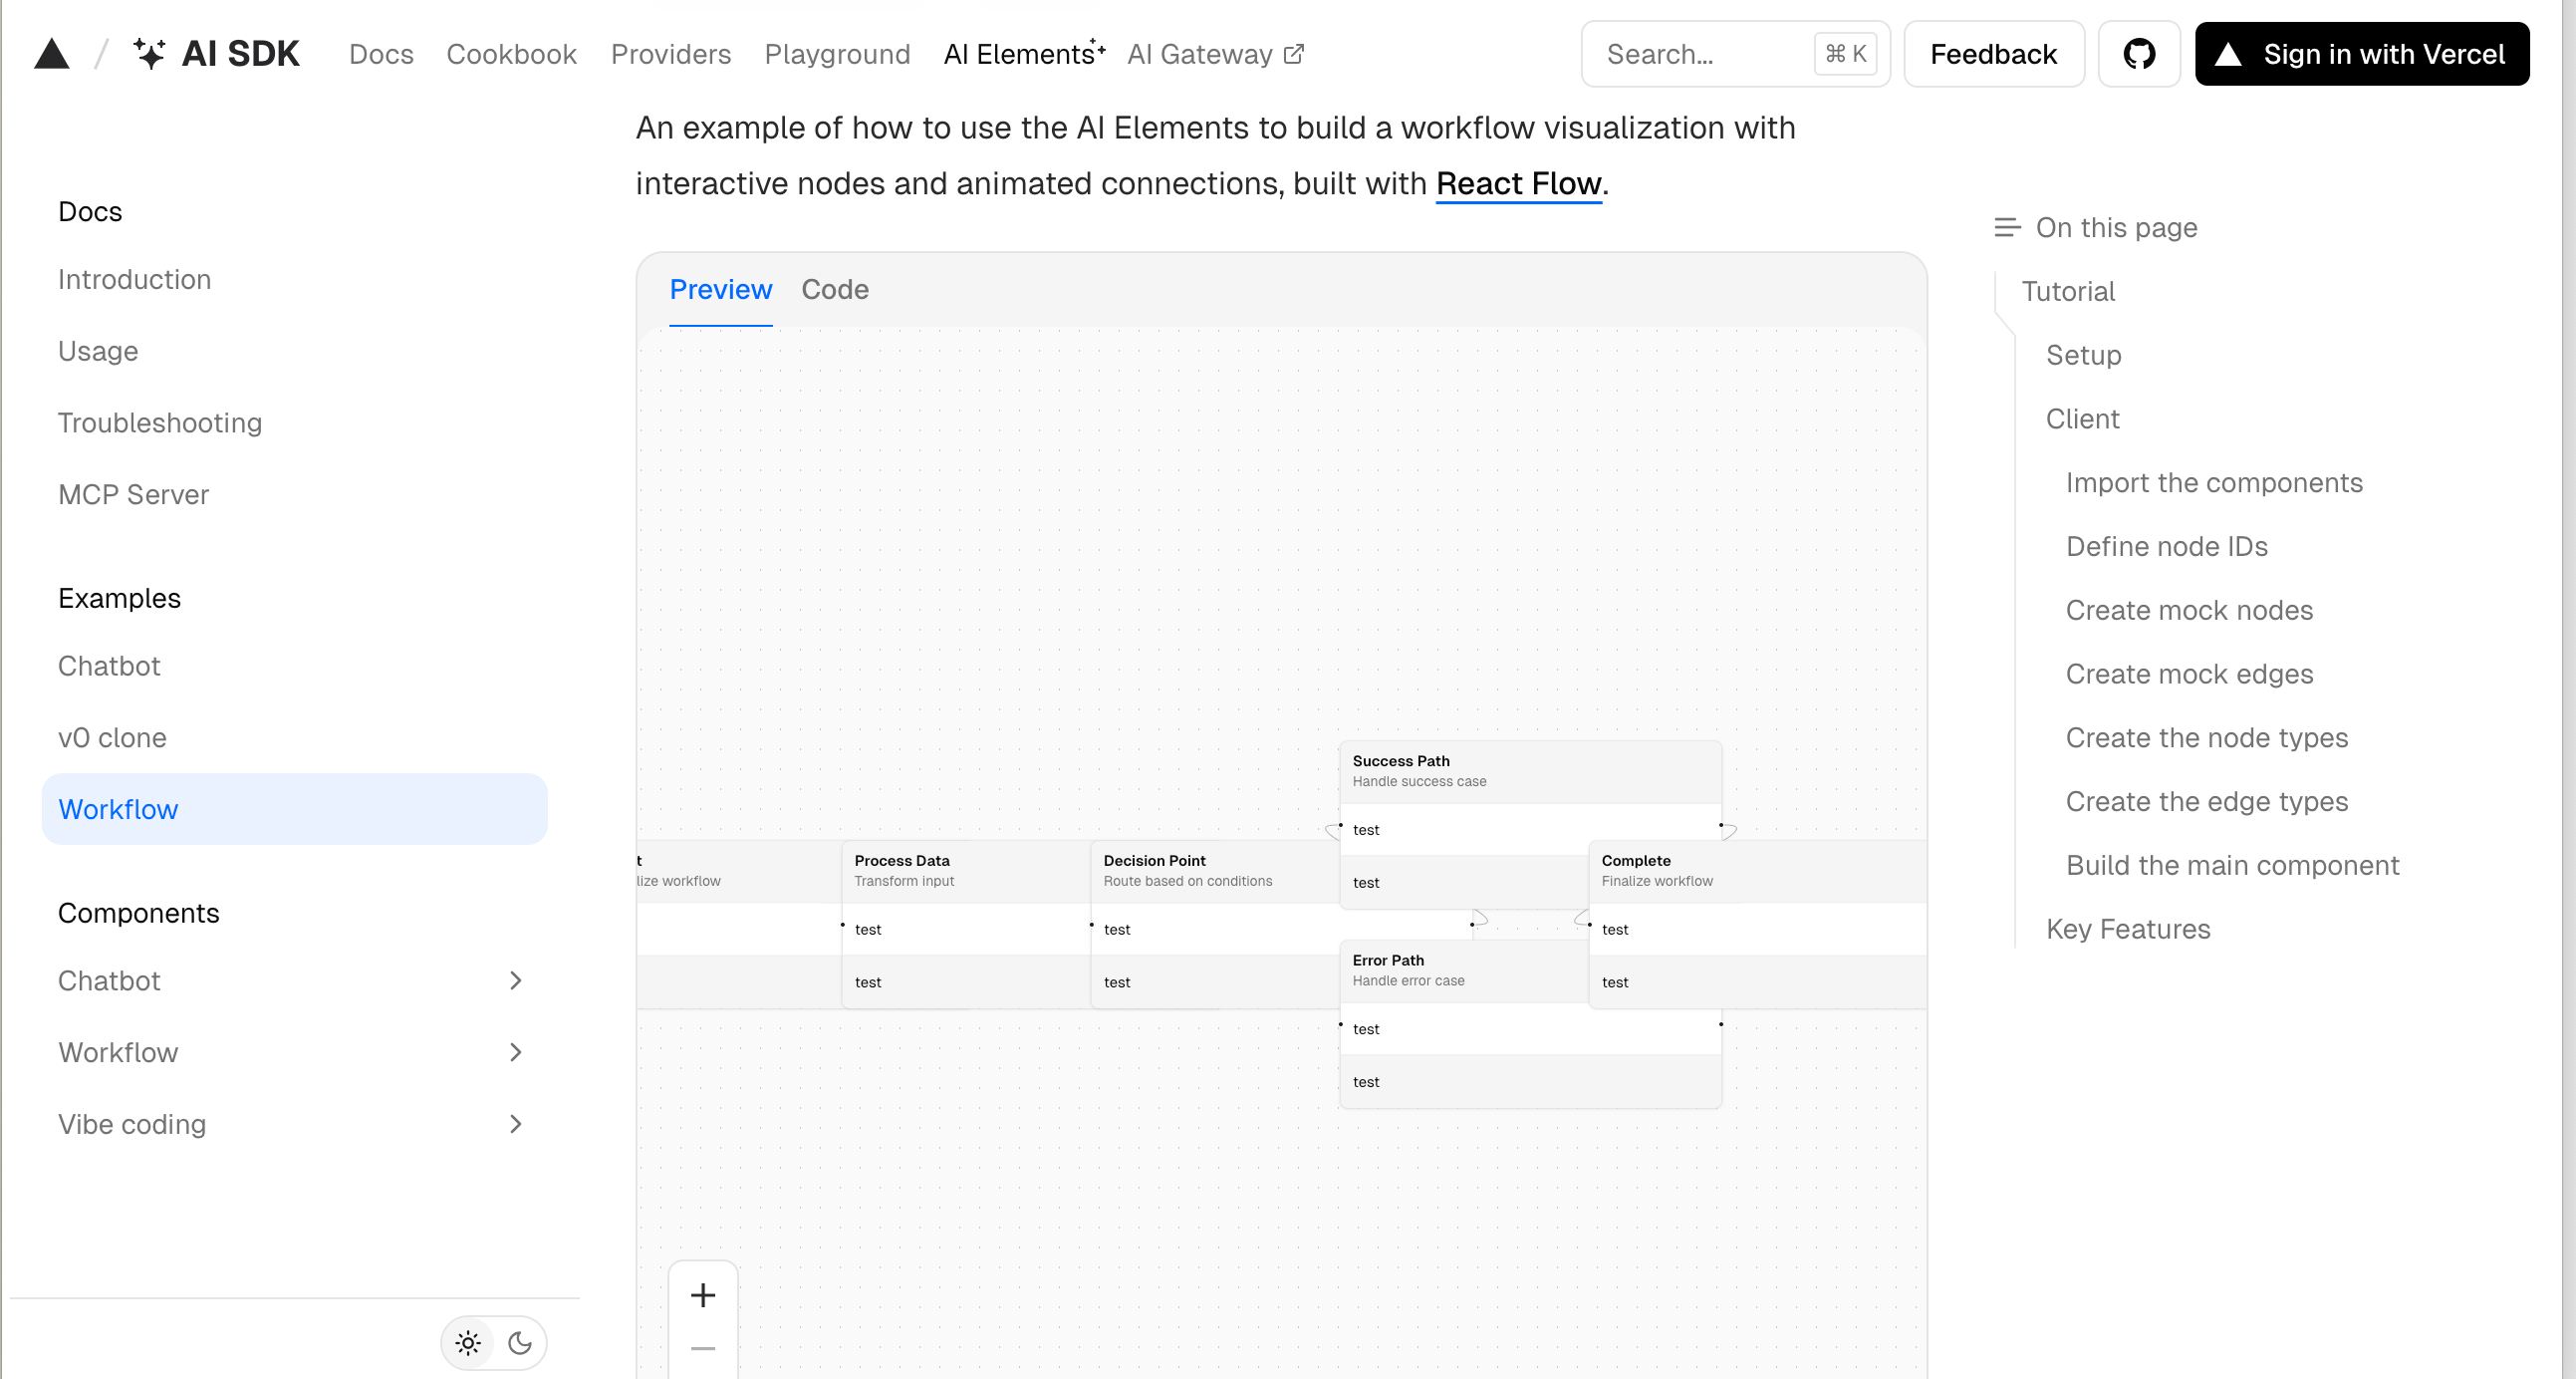Switch to the Code tab
The image size is (2576, 1379).
tap(834, 290)
